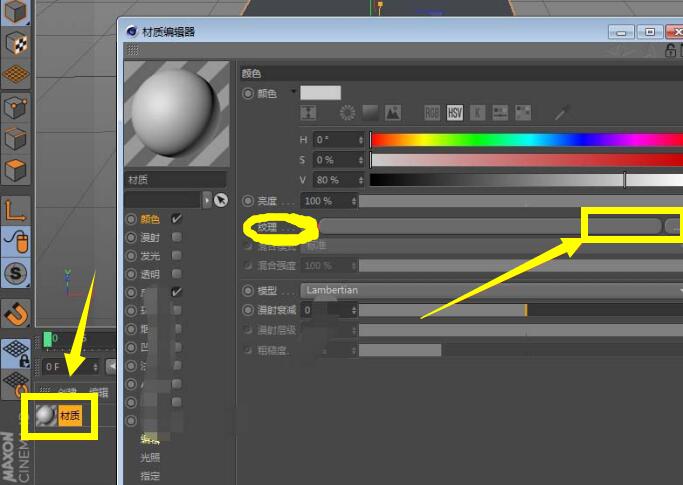
Task: Select the 颜色 channel in the list
Action: pyautogui.click(x=150, y=219)
